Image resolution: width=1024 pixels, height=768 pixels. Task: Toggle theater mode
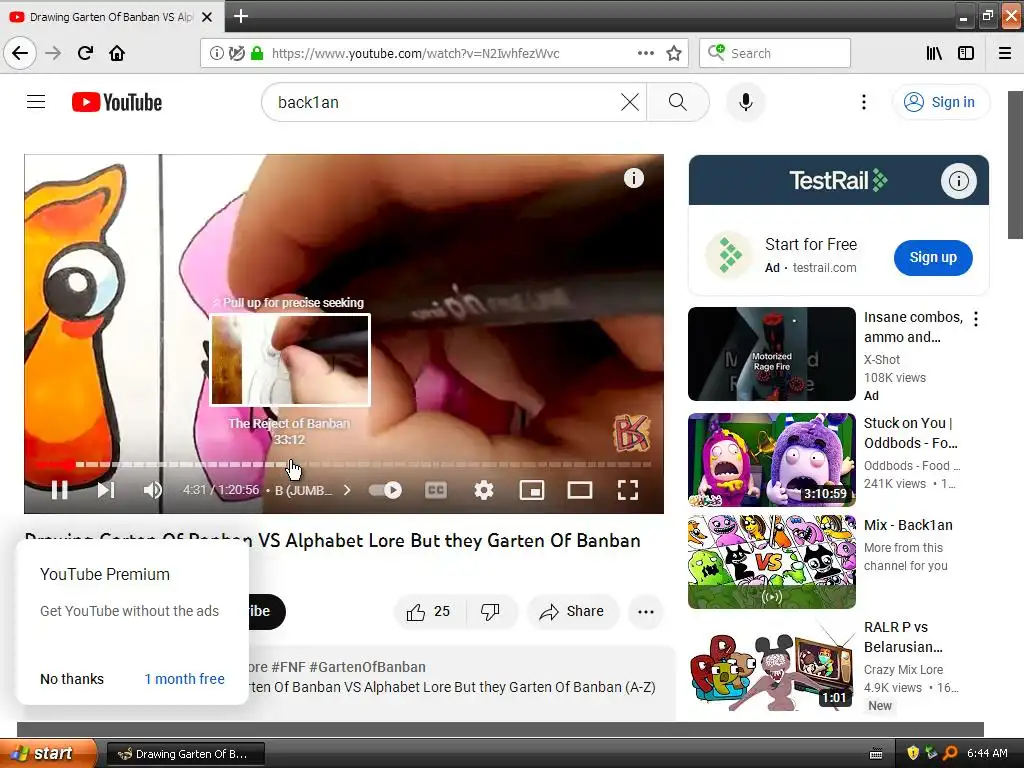pyautogui.click(x=579, y=490)
